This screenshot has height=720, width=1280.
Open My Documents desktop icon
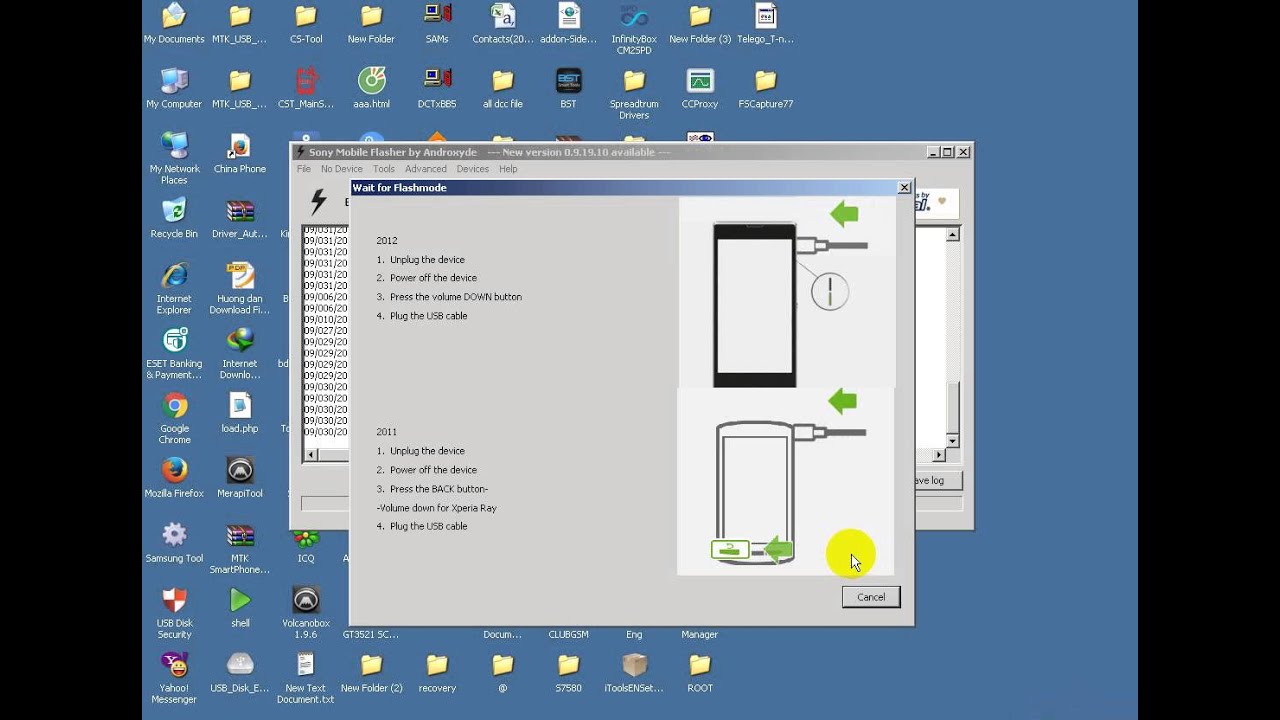click(x=174, y=24)
